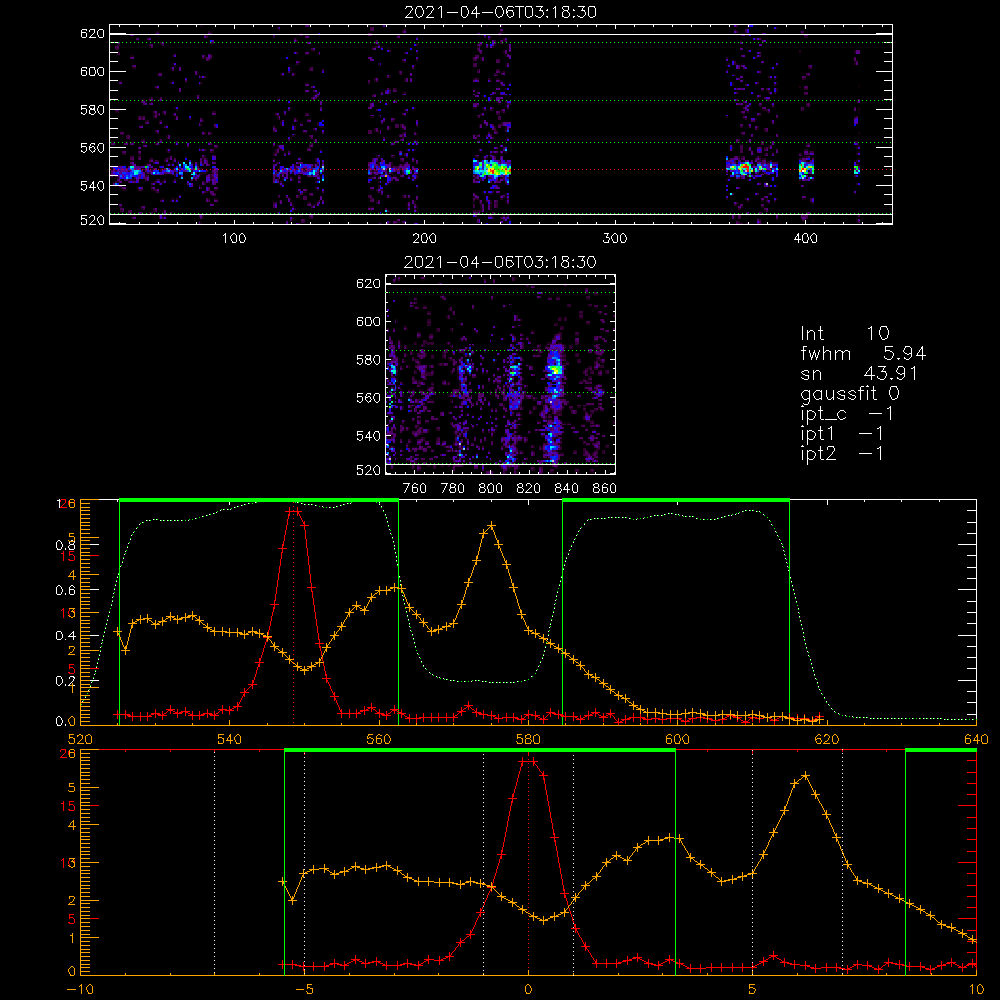Click the timestamp title above the middle spectrogram

[500, 262]
